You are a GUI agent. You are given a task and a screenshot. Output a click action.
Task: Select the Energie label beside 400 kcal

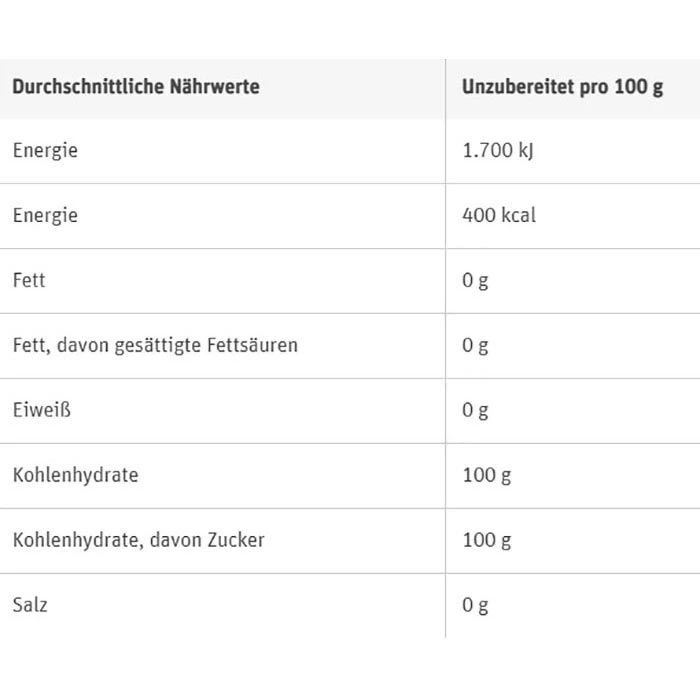(45, 216)
